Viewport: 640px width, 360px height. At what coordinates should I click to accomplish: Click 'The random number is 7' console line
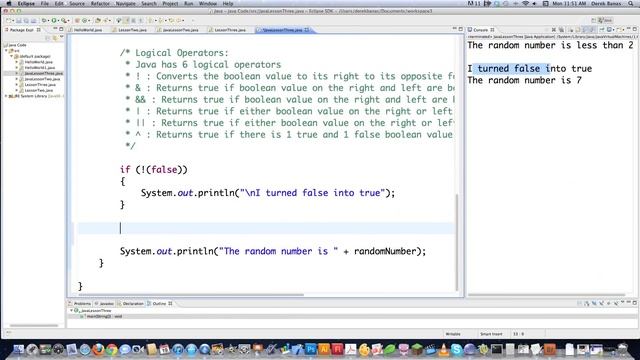(x=524, y=80)
